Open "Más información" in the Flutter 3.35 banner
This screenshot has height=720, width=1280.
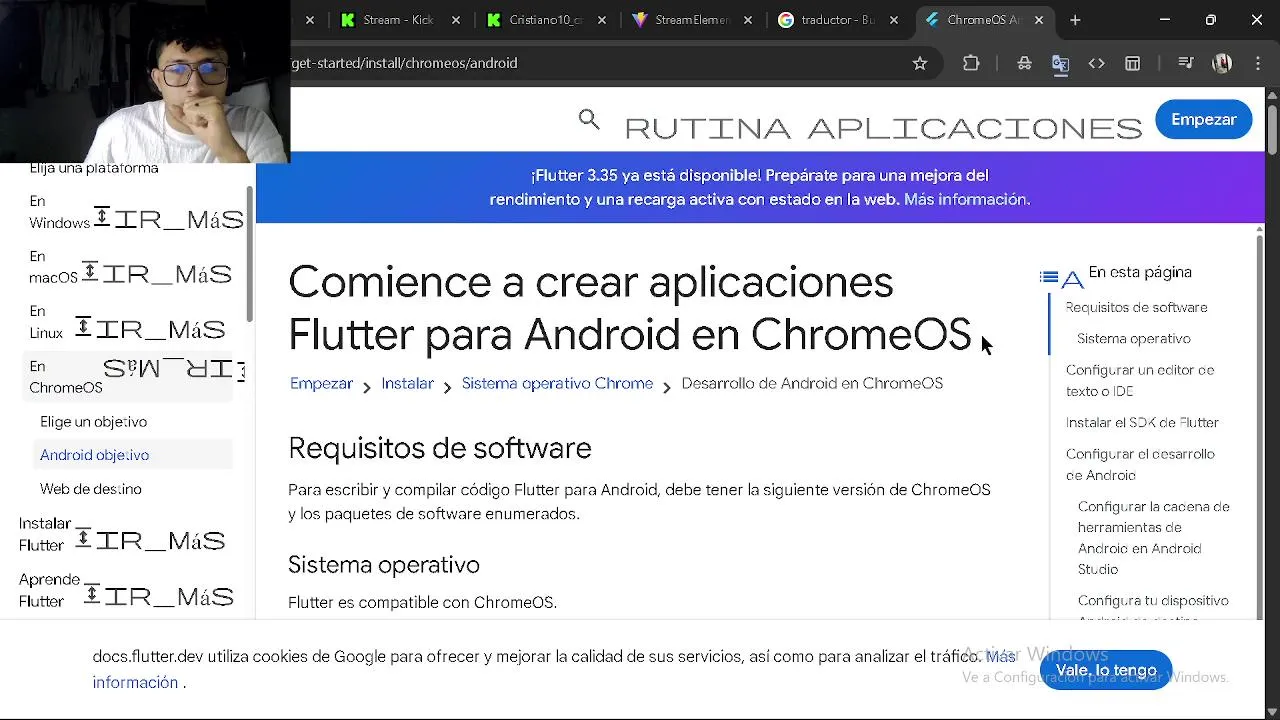(965, 199)
